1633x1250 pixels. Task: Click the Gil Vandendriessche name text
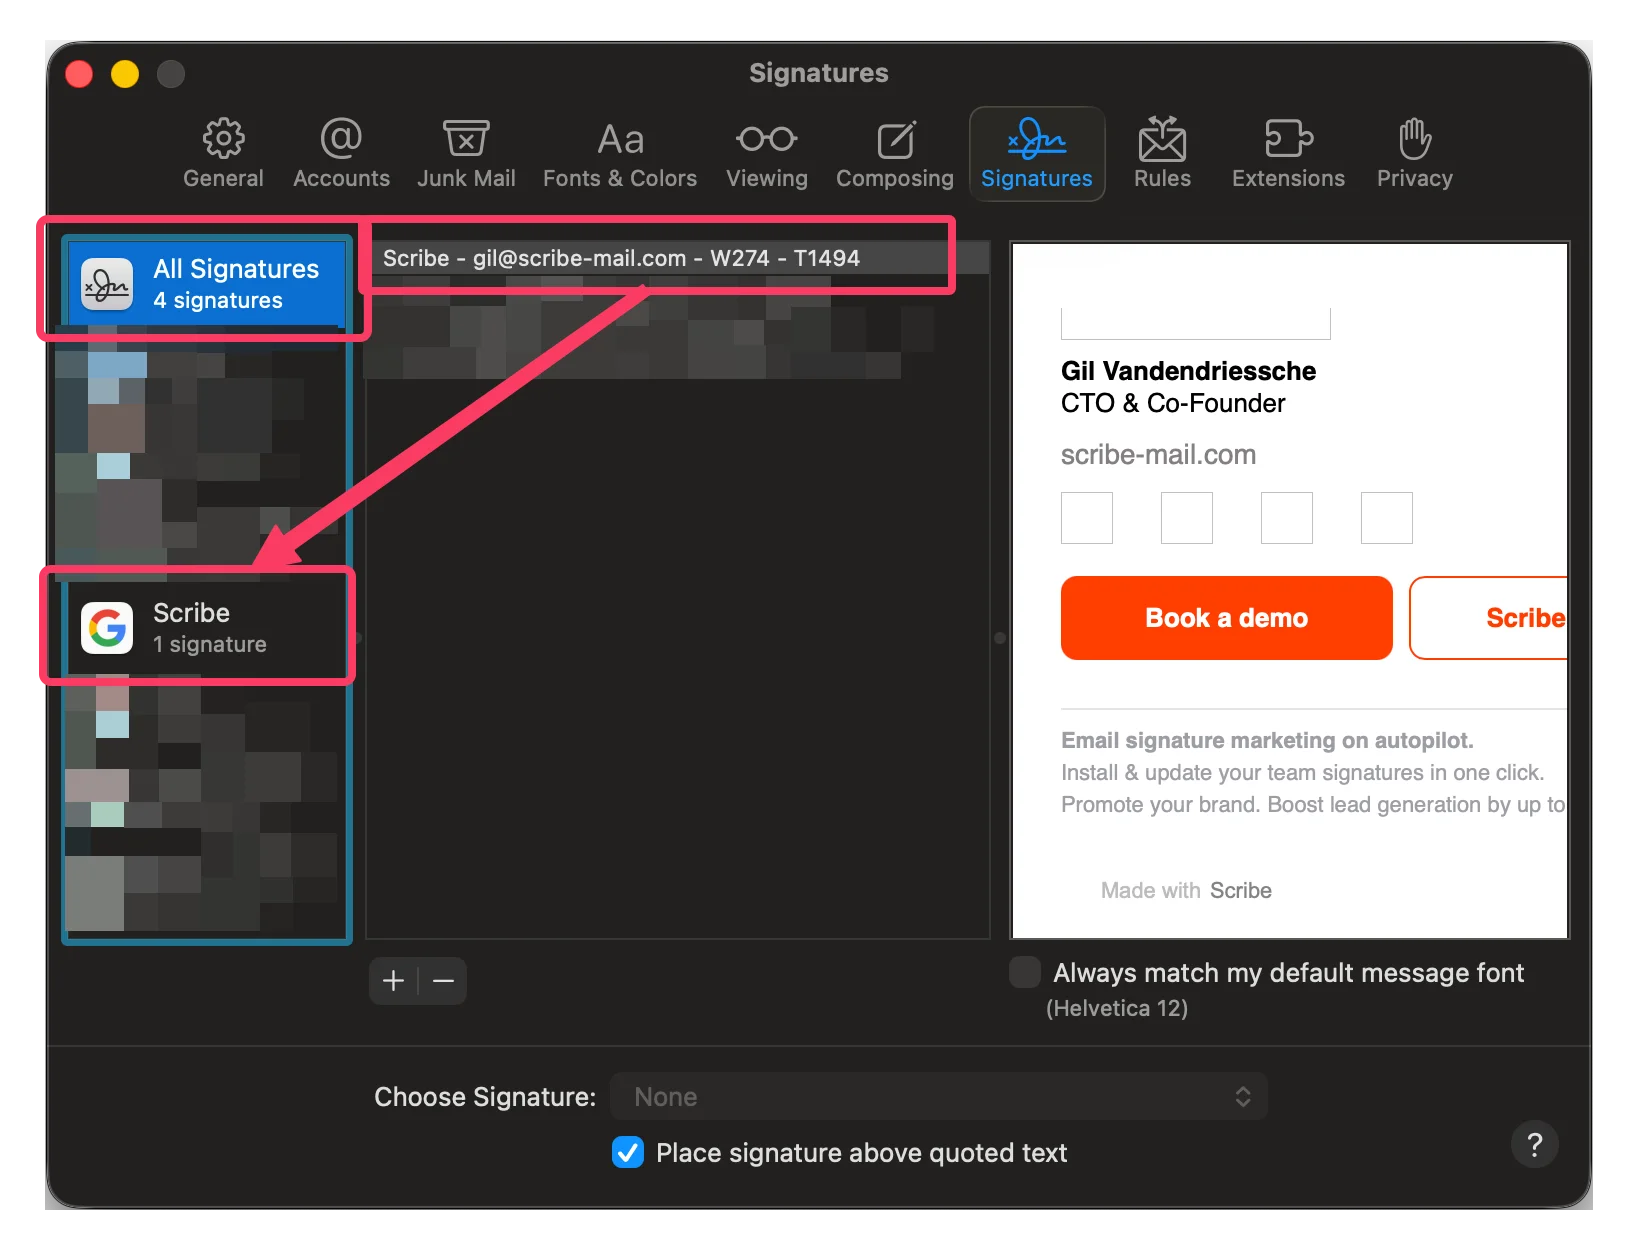click(1188, 371)
